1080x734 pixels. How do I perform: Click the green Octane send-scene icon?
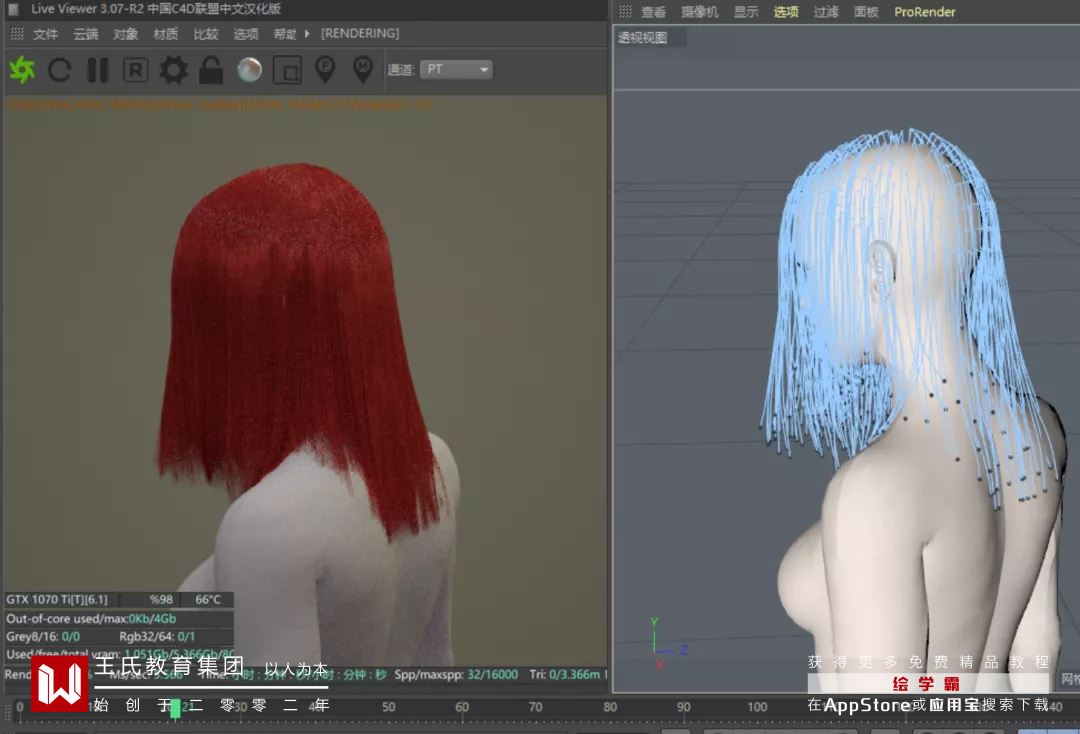click(22, 70)
